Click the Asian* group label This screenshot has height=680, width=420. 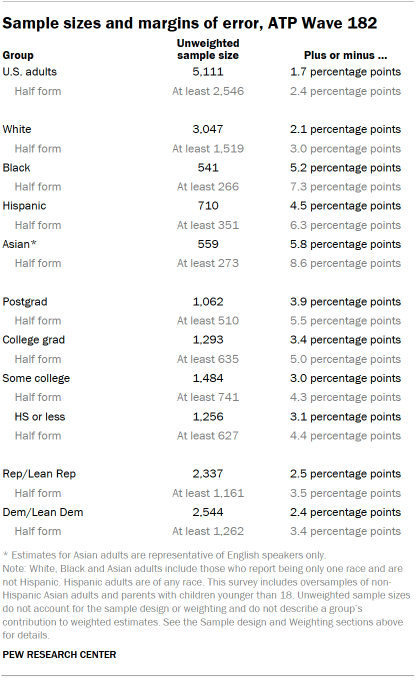[20, 244]
